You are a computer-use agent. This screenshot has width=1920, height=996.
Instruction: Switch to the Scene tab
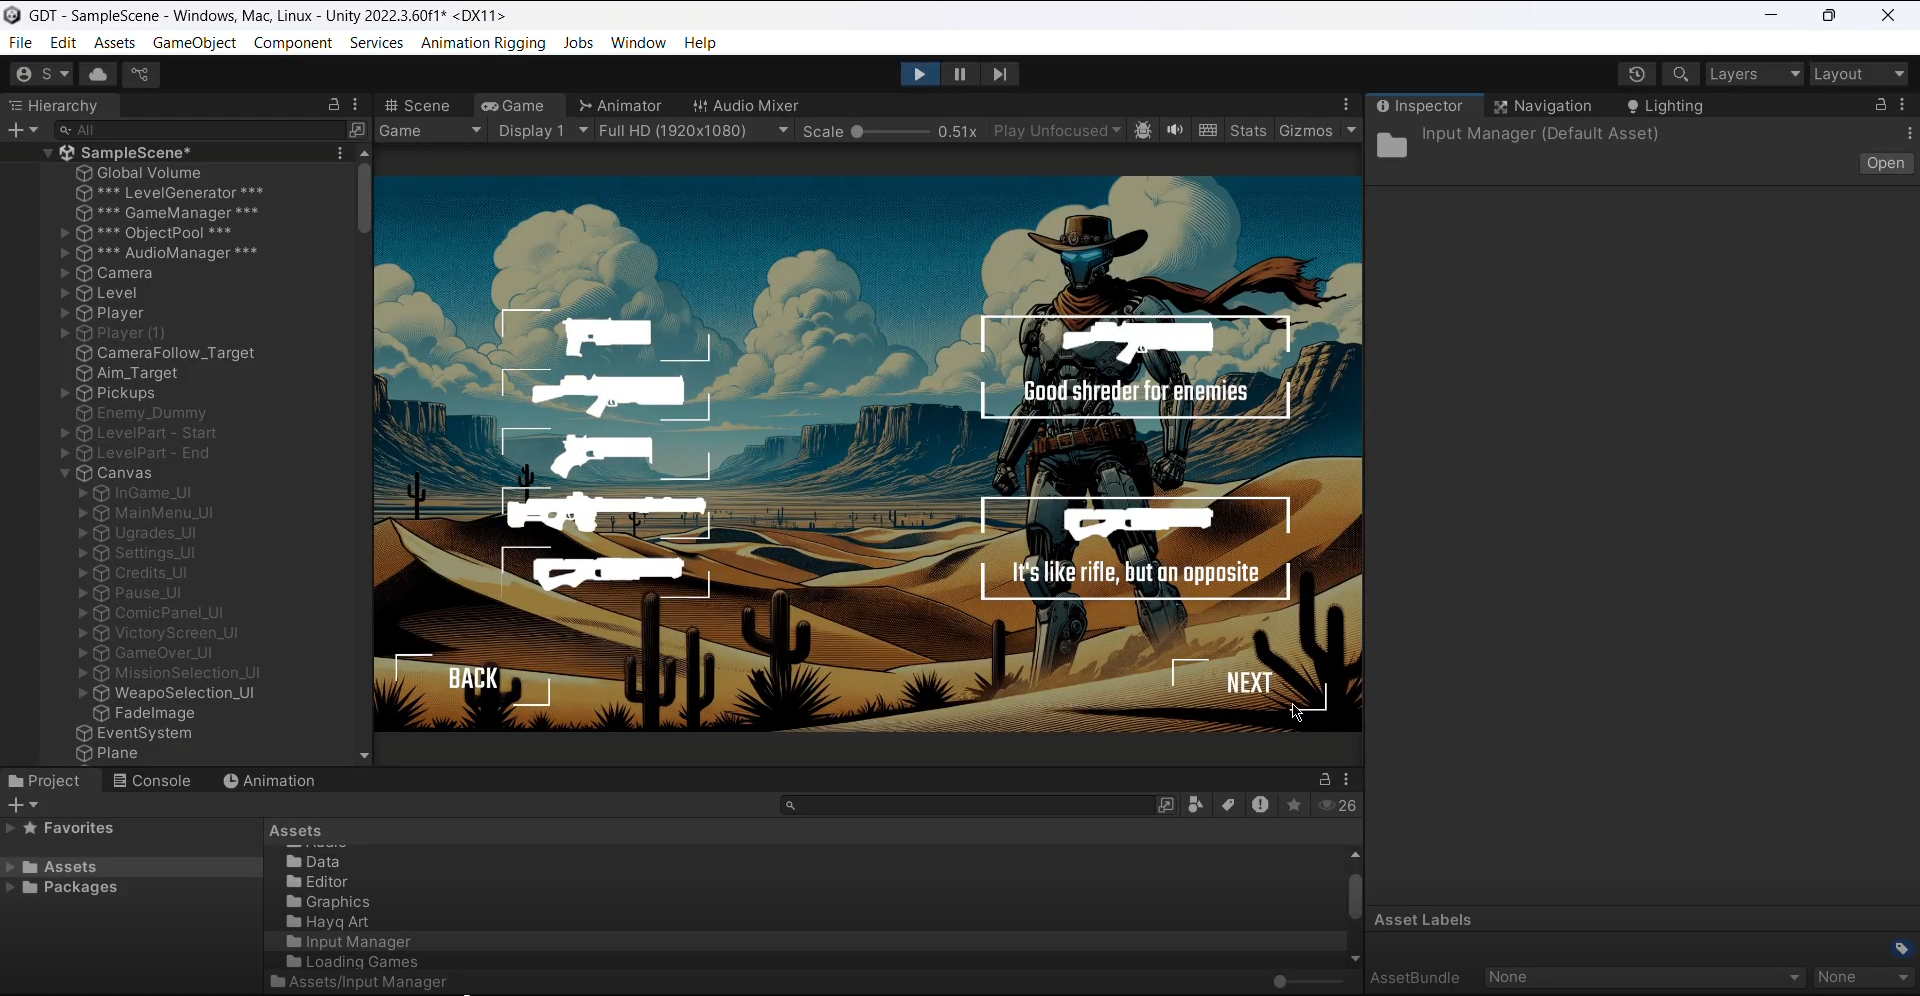[419, 106]
